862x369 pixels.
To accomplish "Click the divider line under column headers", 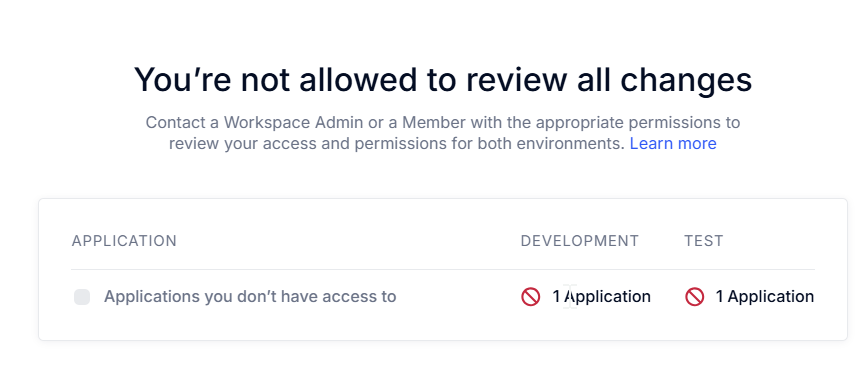I will click(443, 269).
